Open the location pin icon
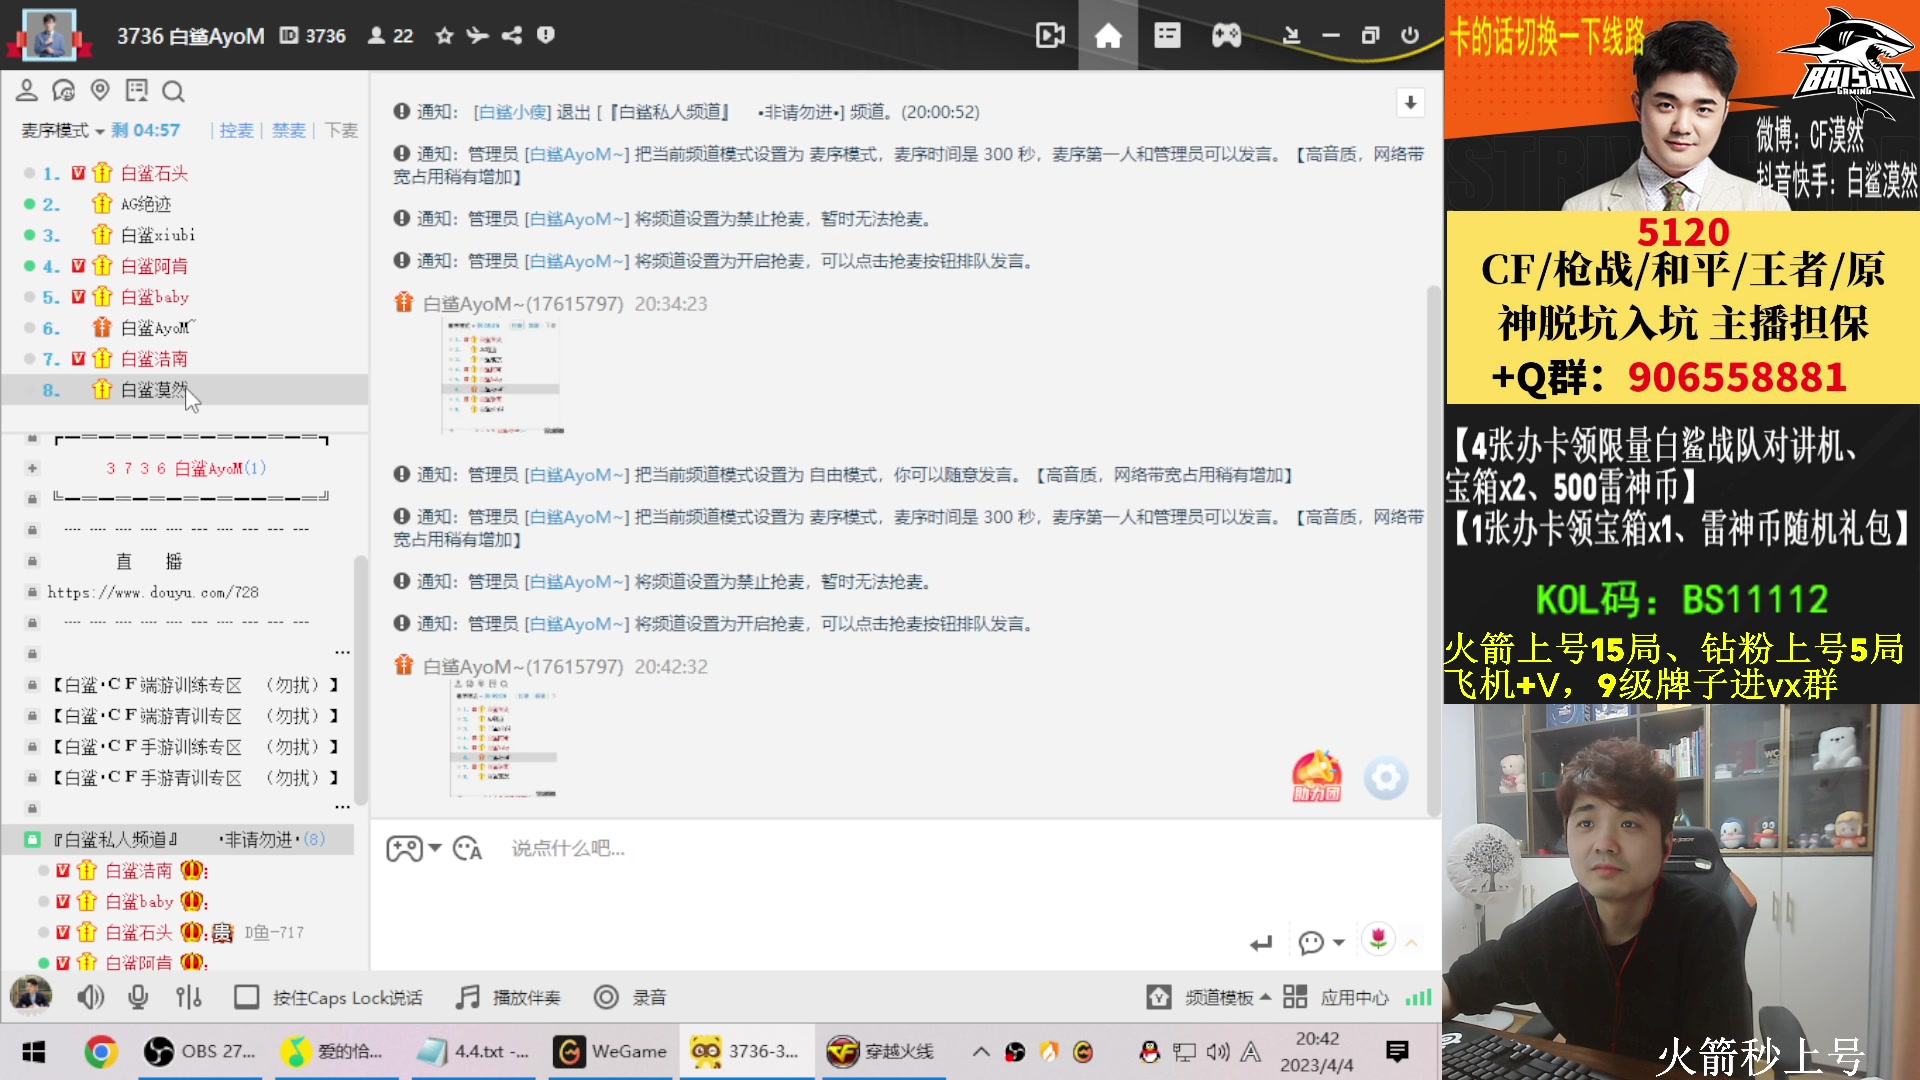 pos(100,91)
